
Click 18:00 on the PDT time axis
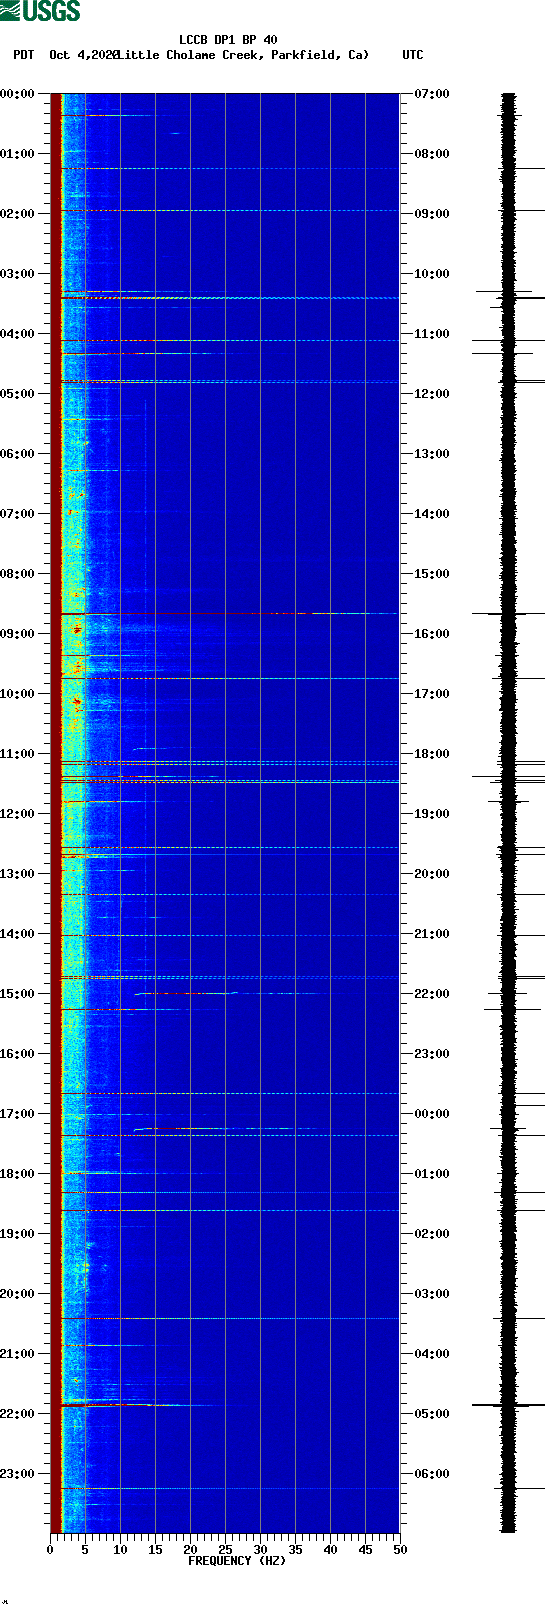pos(18,1174)
